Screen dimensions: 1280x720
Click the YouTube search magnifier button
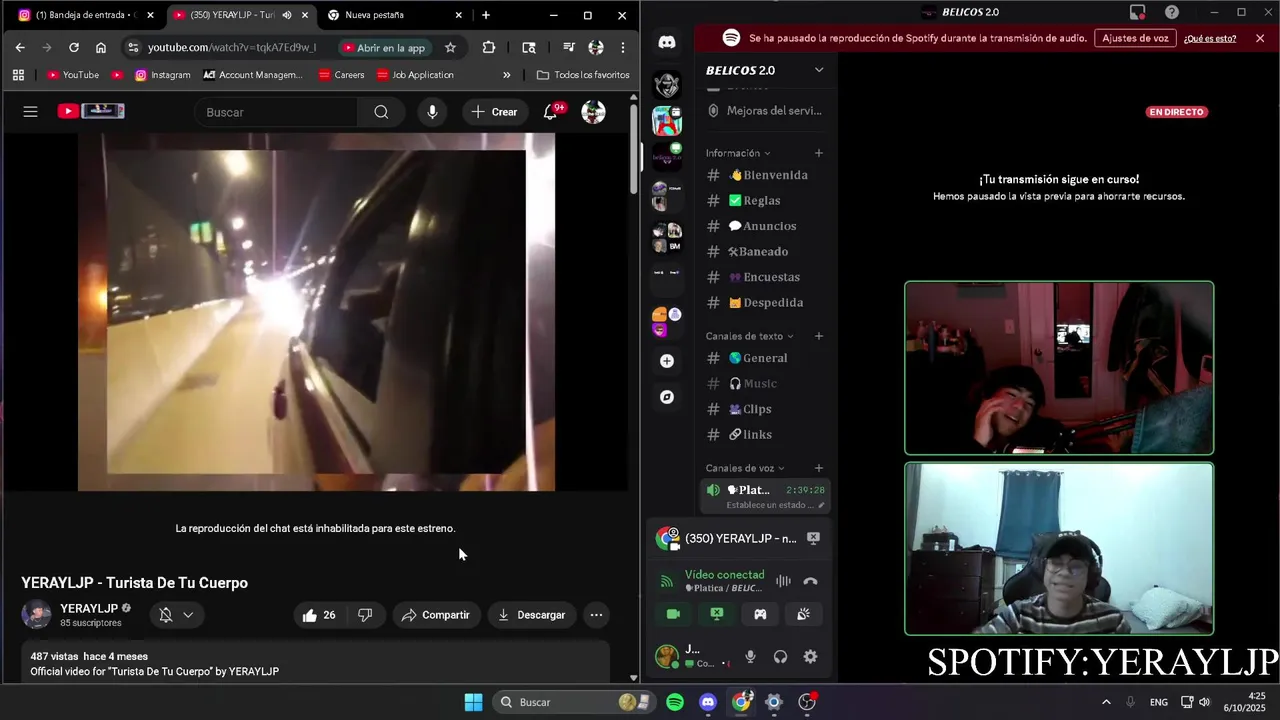[381, 112]
